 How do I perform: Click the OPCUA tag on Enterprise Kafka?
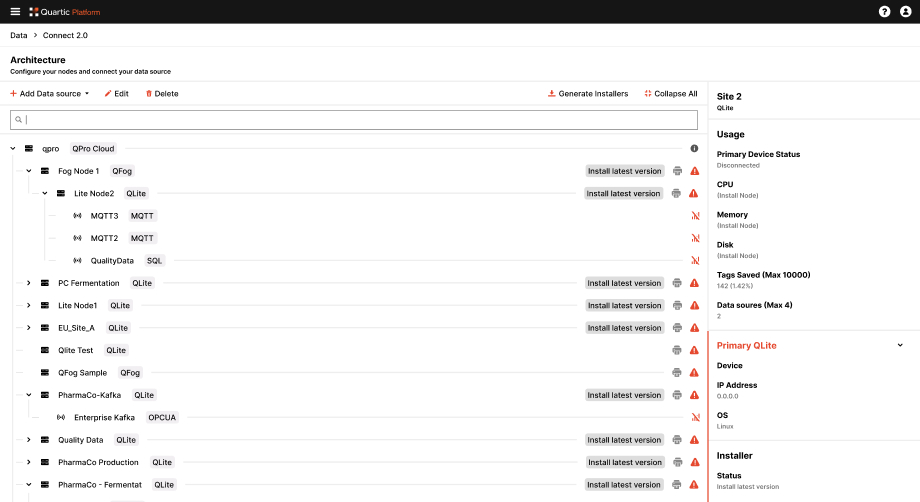(162, 418)
